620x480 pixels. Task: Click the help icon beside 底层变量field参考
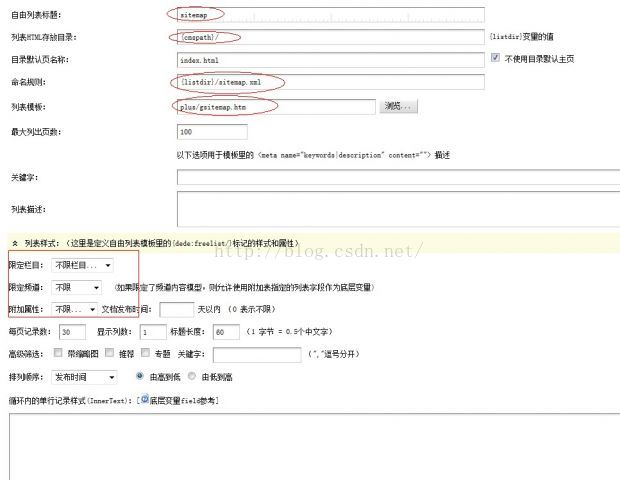pyautogui.click(x=145, y=400)
